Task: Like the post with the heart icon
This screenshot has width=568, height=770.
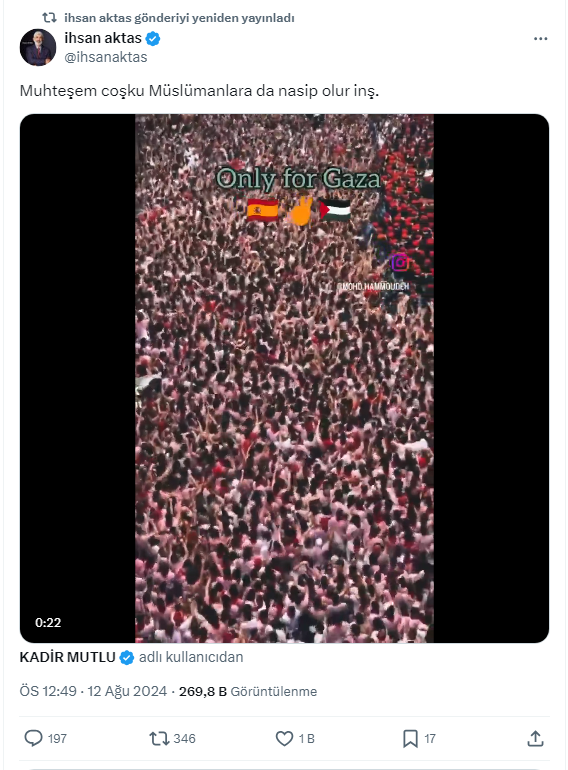Action: [x=284, y=738]
